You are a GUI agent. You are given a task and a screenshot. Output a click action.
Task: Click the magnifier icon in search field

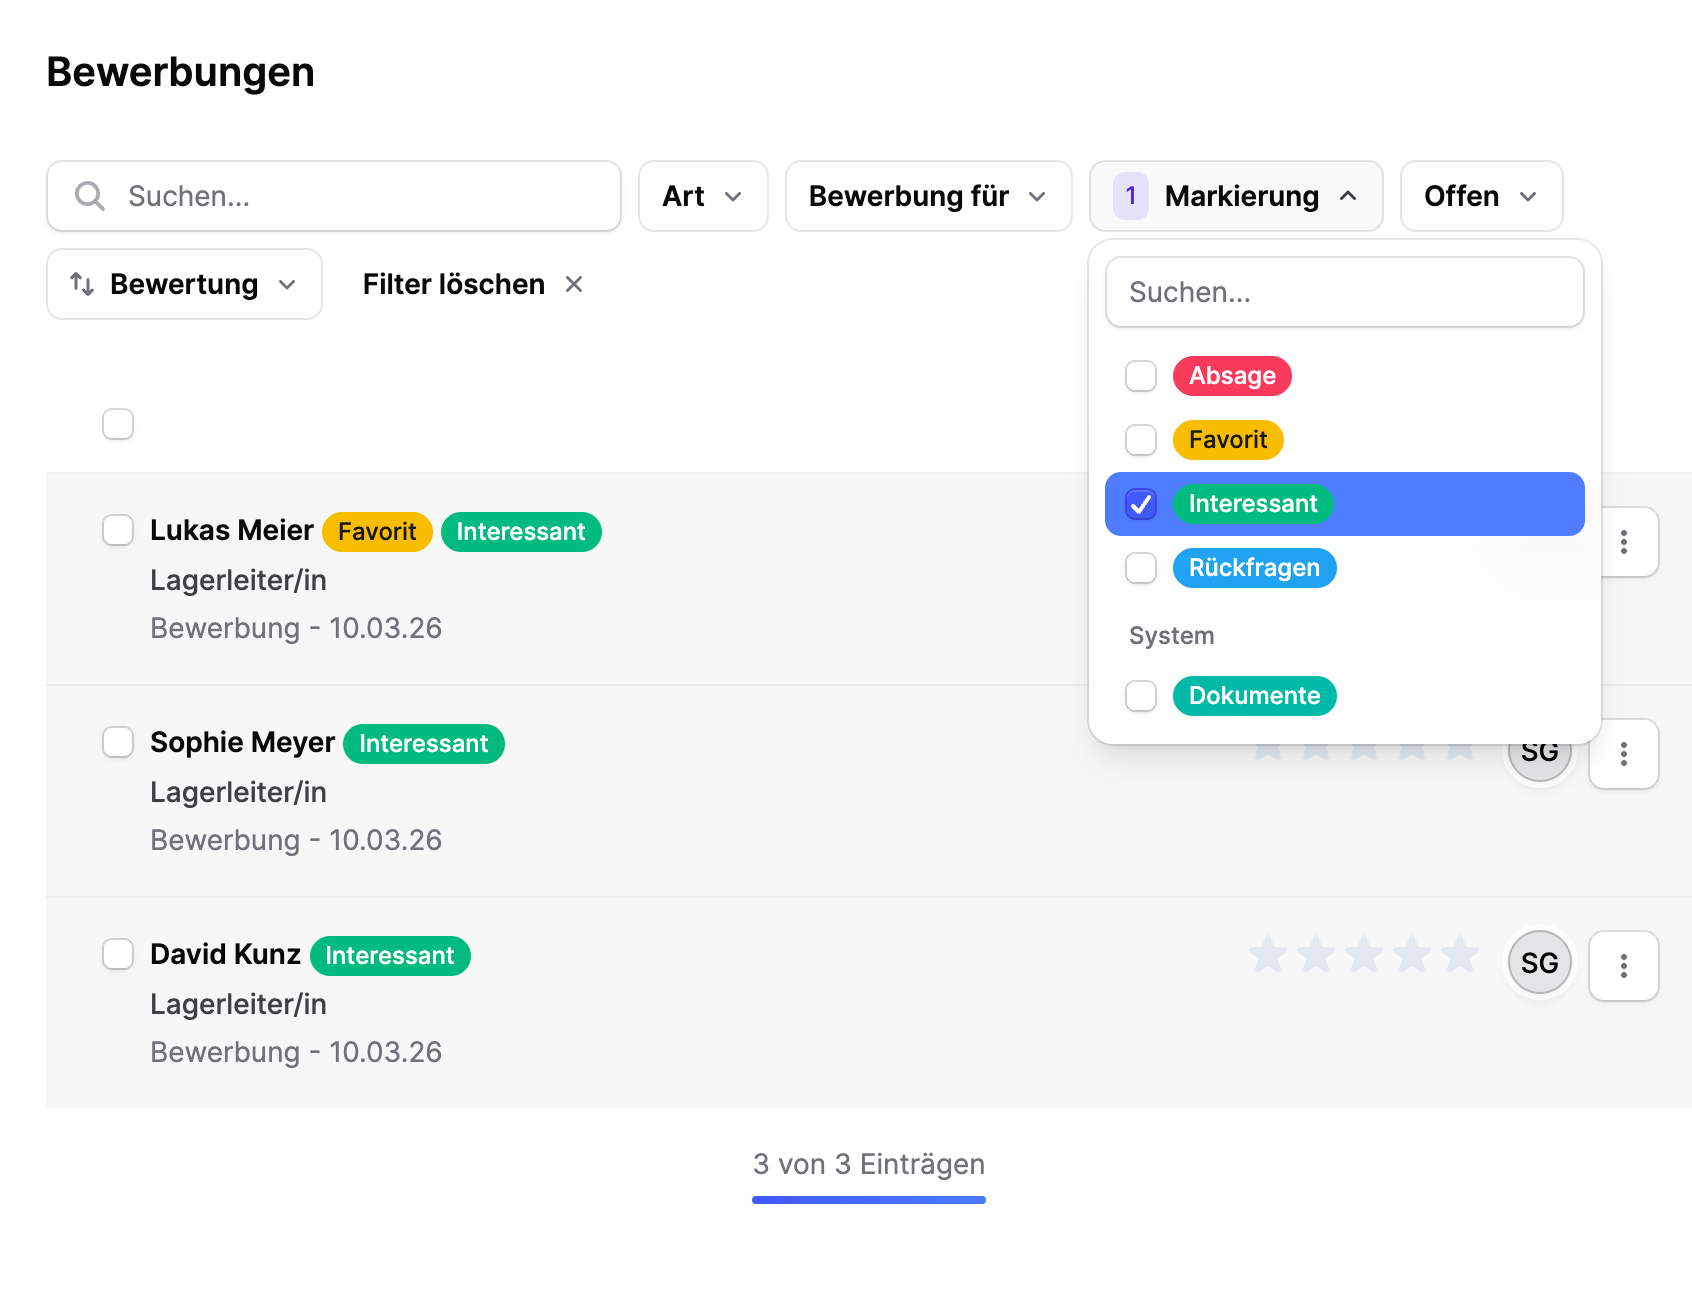(x=90, y=196)
